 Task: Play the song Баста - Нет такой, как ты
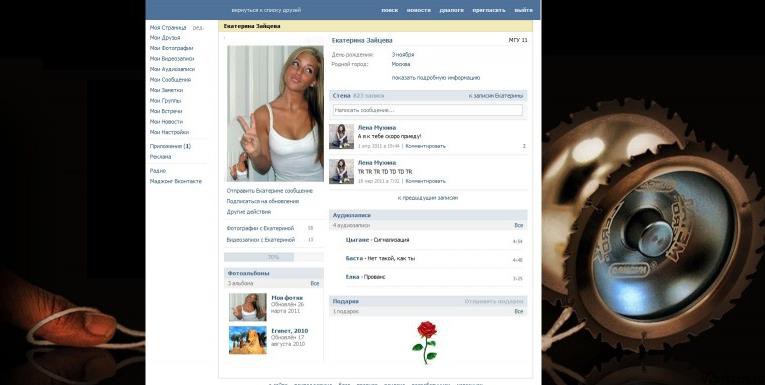tap(381, 259)
